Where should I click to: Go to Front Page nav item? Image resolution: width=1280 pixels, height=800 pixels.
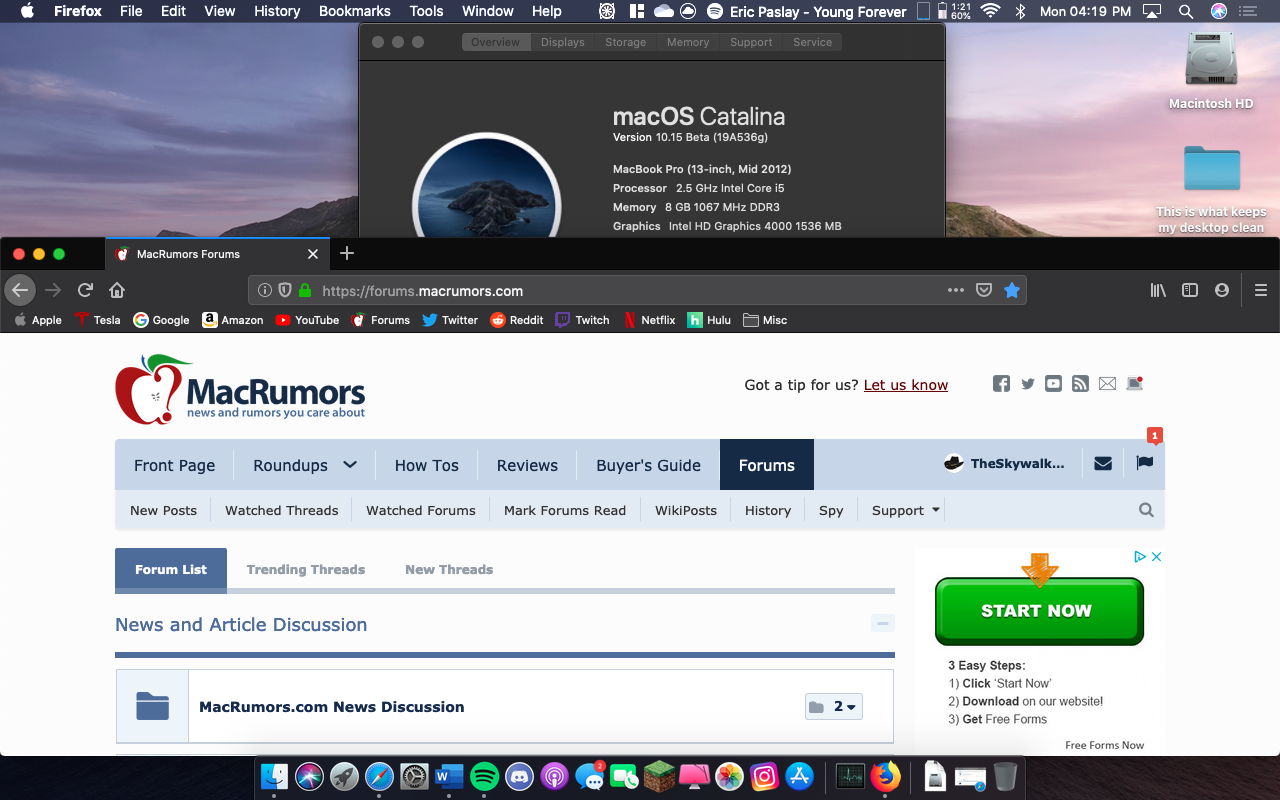point(175,465)
